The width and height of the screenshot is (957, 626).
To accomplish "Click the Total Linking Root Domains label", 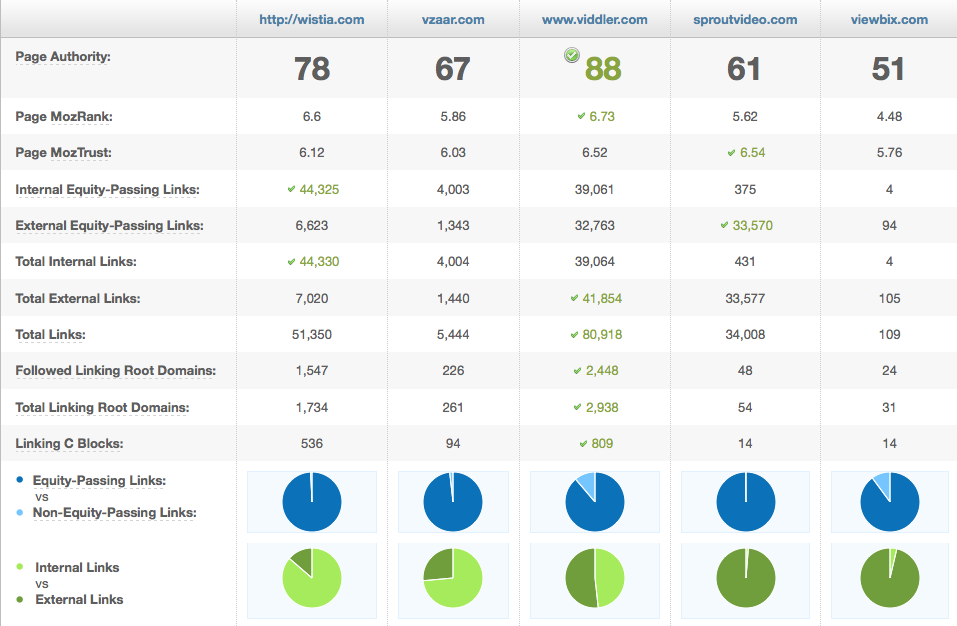I will point(102,408).
